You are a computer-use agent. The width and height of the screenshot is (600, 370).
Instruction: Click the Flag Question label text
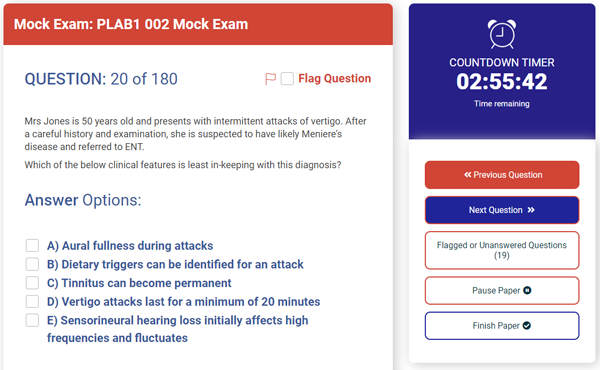click(334, 78)
